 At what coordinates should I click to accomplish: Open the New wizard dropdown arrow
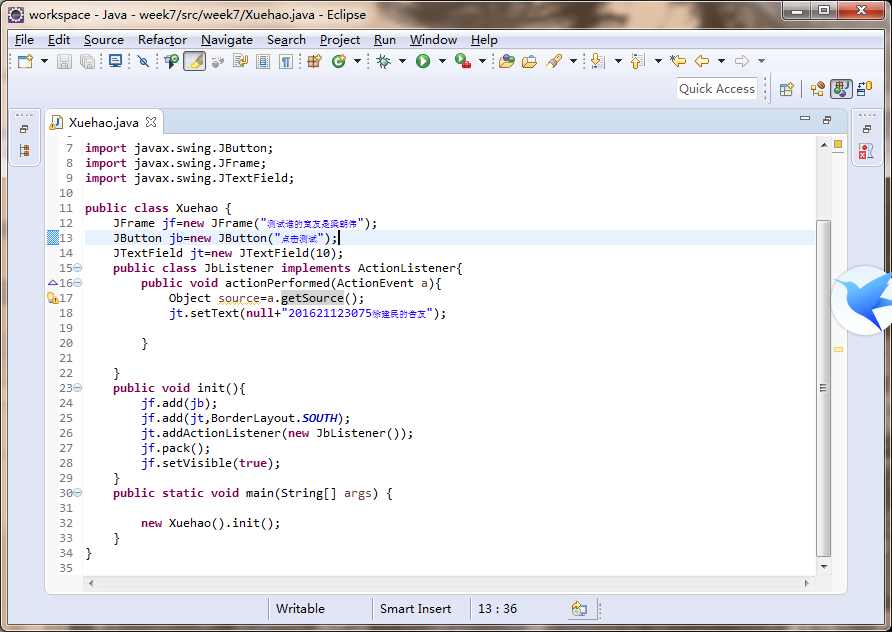coord(44,61)
